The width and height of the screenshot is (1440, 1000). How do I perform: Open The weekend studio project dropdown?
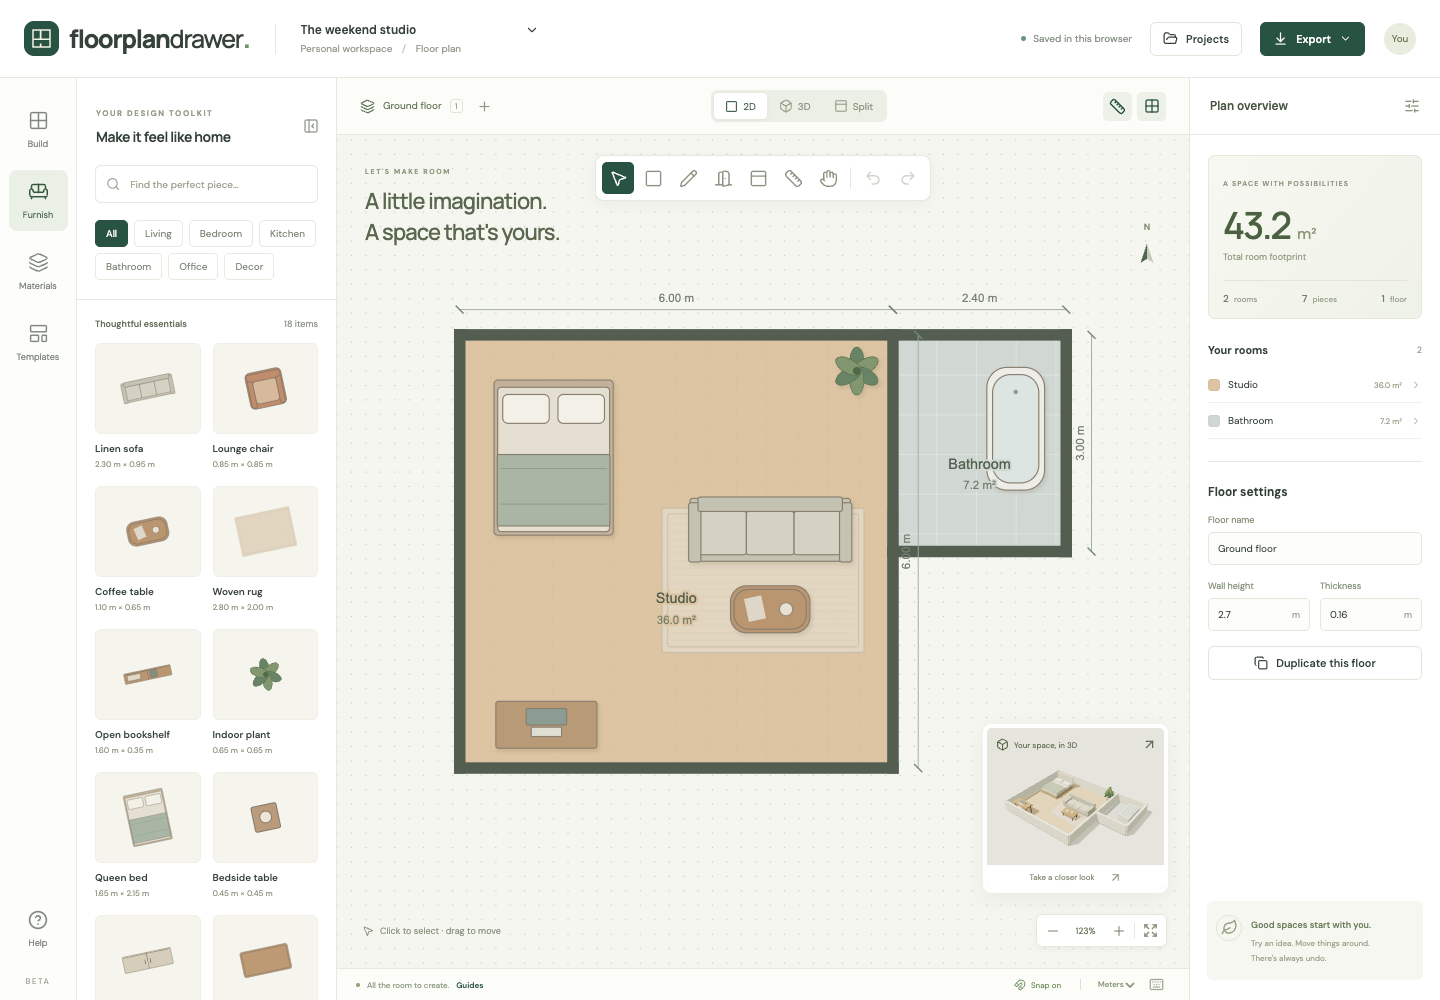pos(419,38)
